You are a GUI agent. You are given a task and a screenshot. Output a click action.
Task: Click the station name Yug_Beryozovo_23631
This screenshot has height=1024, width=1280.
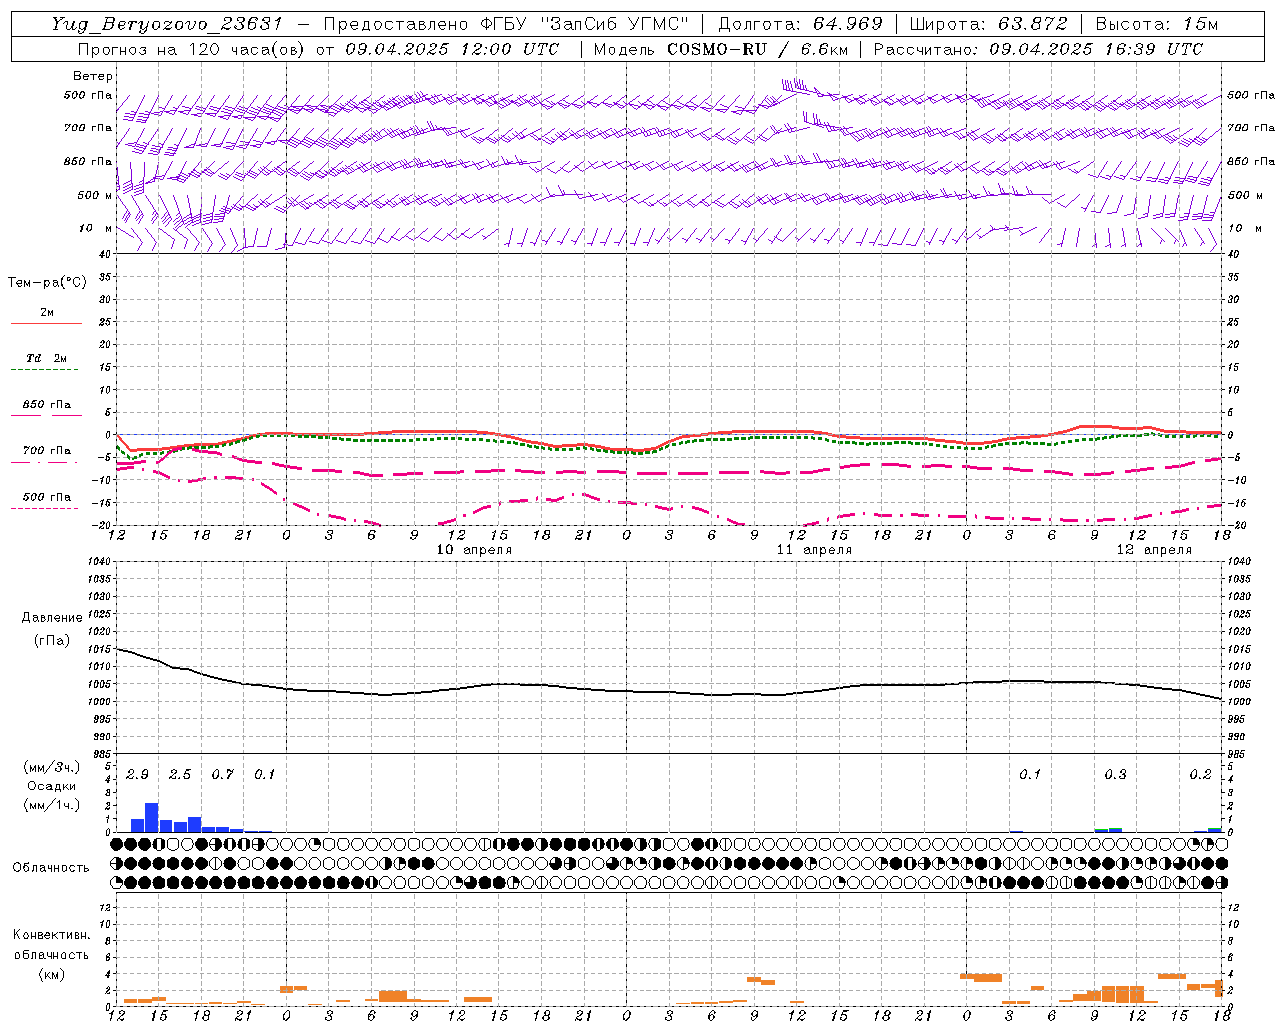(167, 24)
